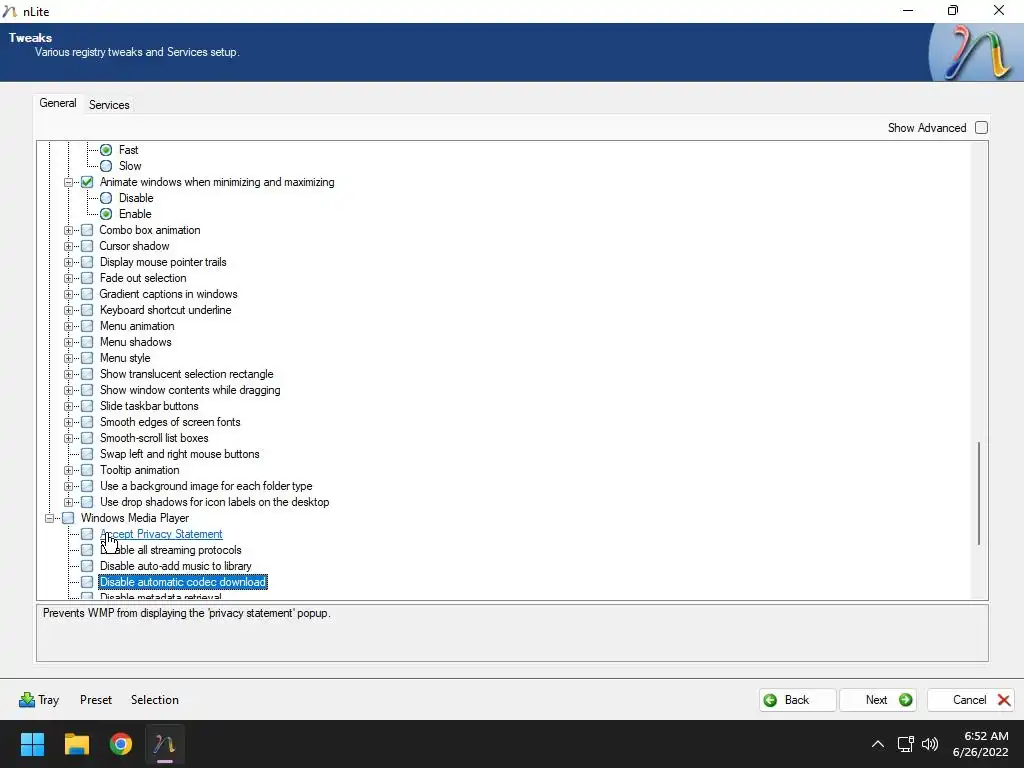
Task: Open the Preset menu
Action: (96, 700)
